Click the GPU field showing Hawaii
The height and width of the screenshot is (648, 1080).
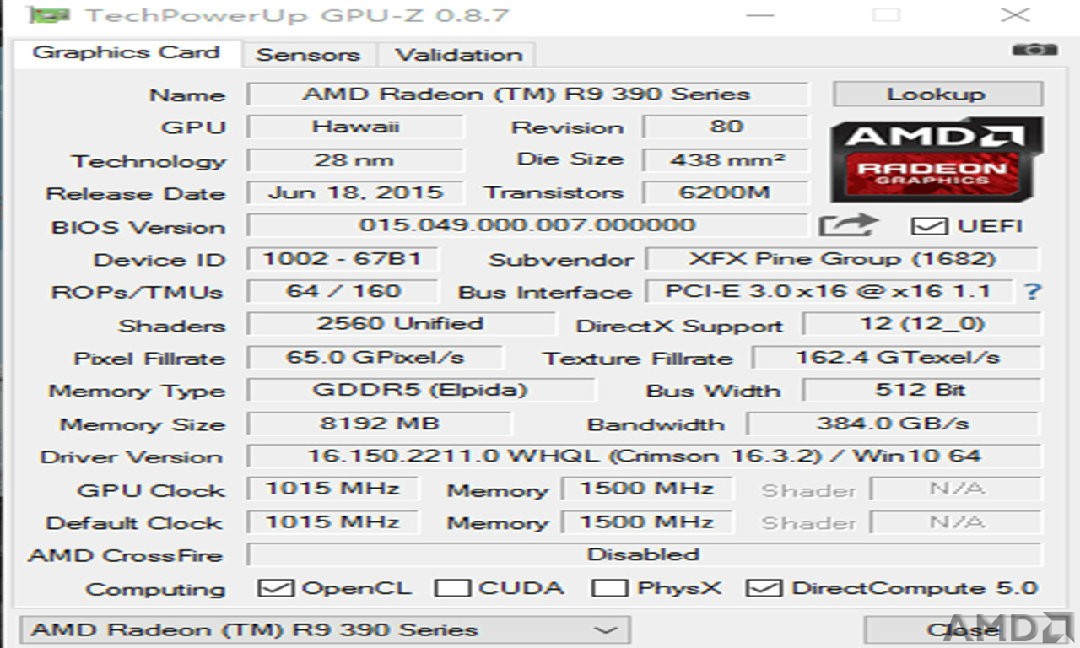[355, 127]
